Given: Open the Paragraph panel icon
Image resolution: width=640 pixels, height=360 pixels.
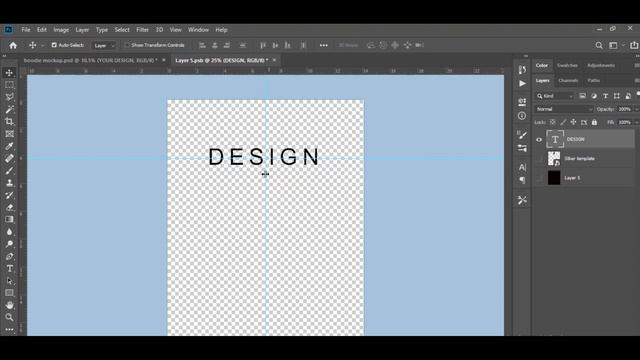Looking at the screenshot, I should [x=522, y=180].
